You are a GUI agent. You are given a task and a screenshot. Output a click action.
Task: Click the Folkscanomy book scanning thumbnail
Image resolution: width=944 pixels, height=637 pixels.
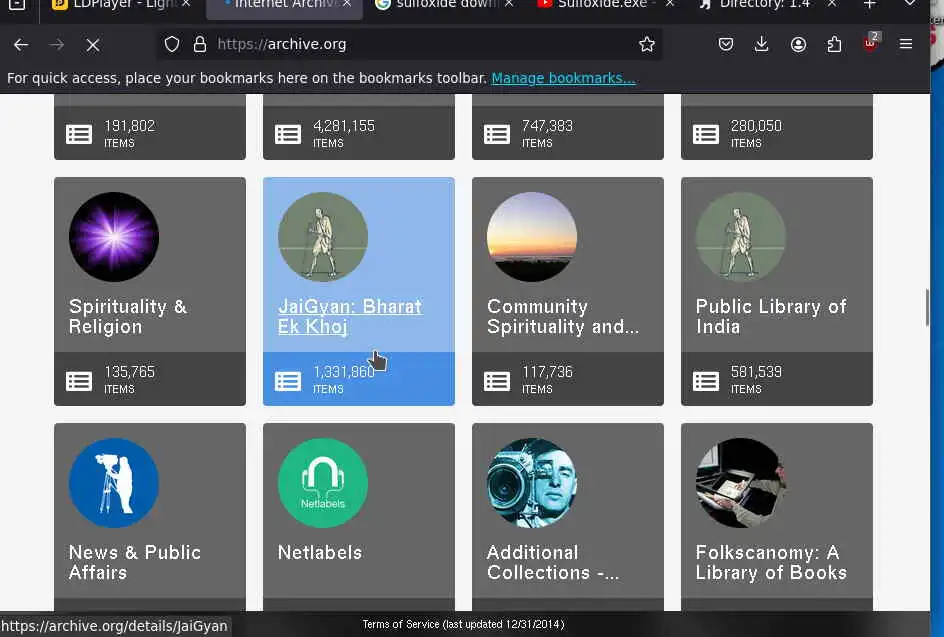tap(741, 483)
